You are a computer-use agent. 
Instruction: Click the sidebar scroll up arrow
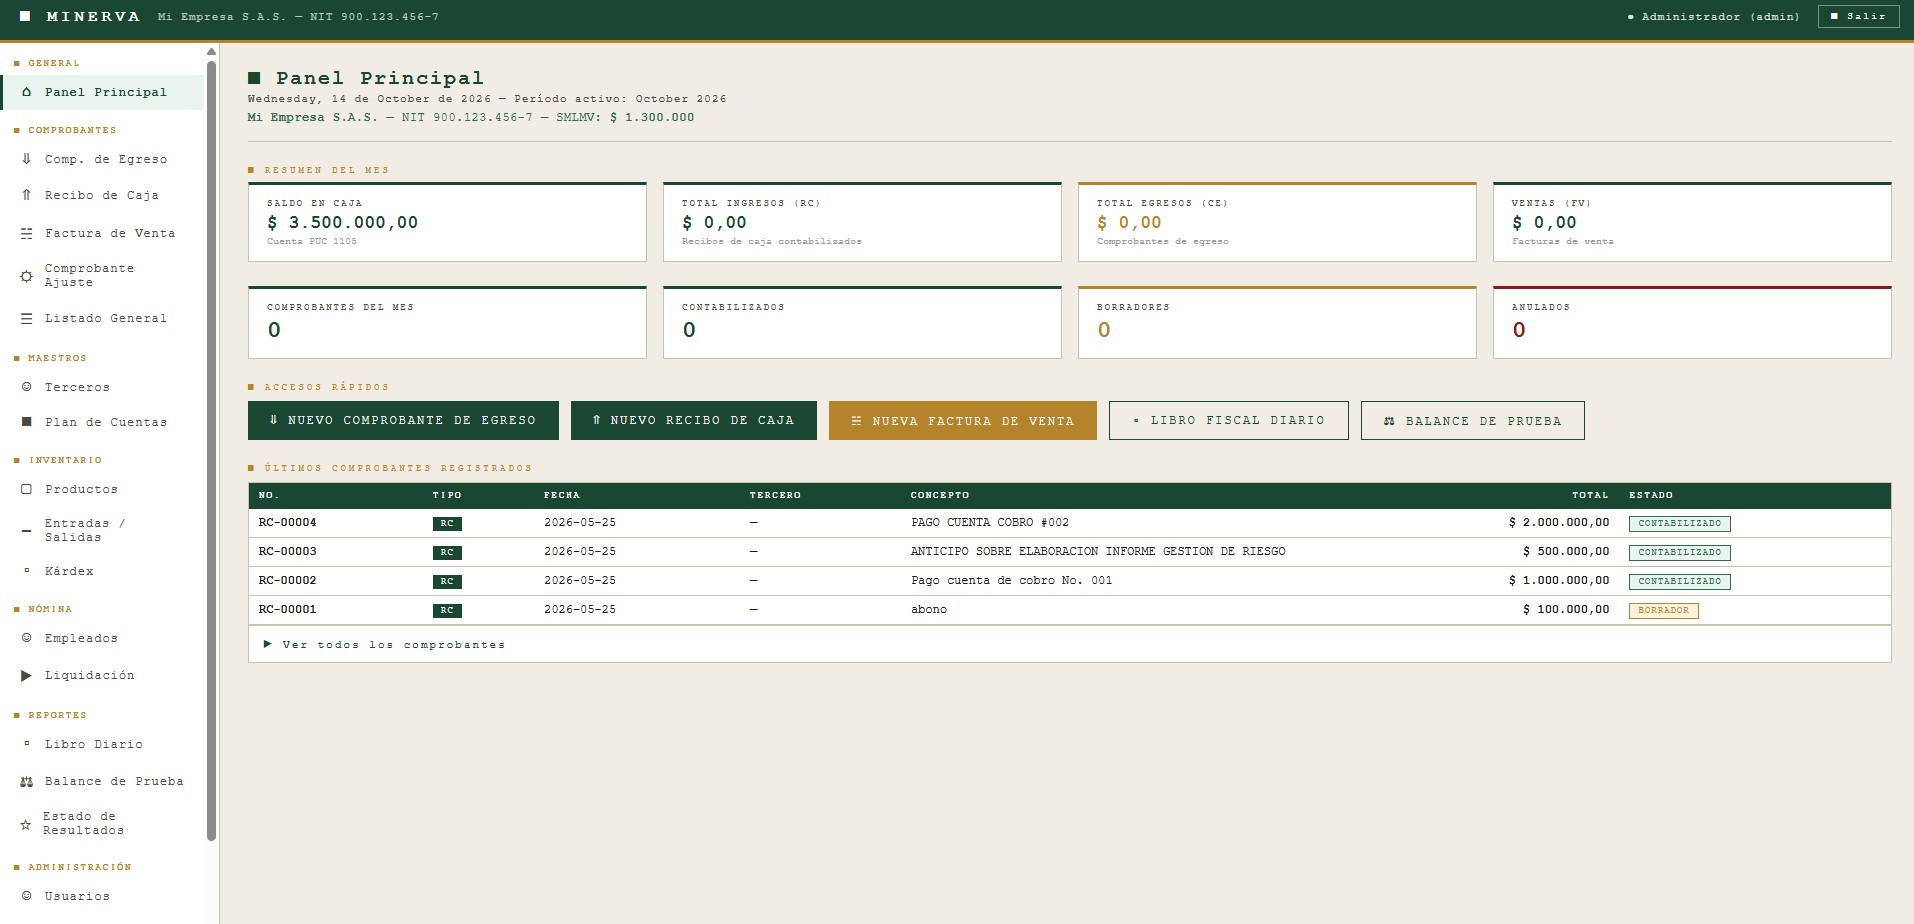point(211,51)
